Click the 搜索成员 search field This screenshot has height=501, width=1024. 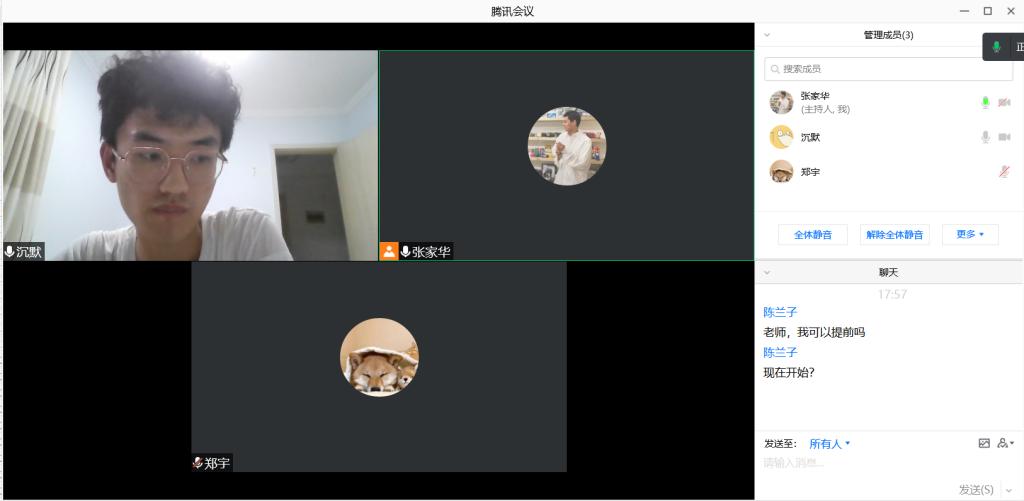[889, 69]
